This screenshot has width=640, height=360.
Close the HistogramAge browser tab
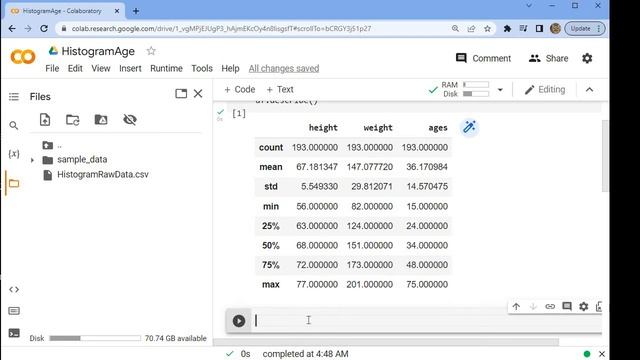[x=117, y=11]
